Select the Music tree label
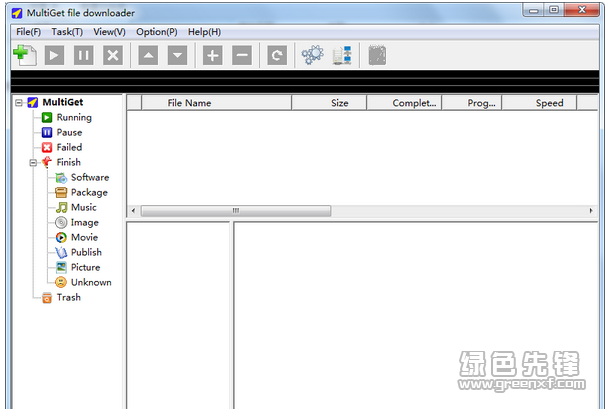The height and width of the screenshot is (409, 607). [x=84, y=207]
